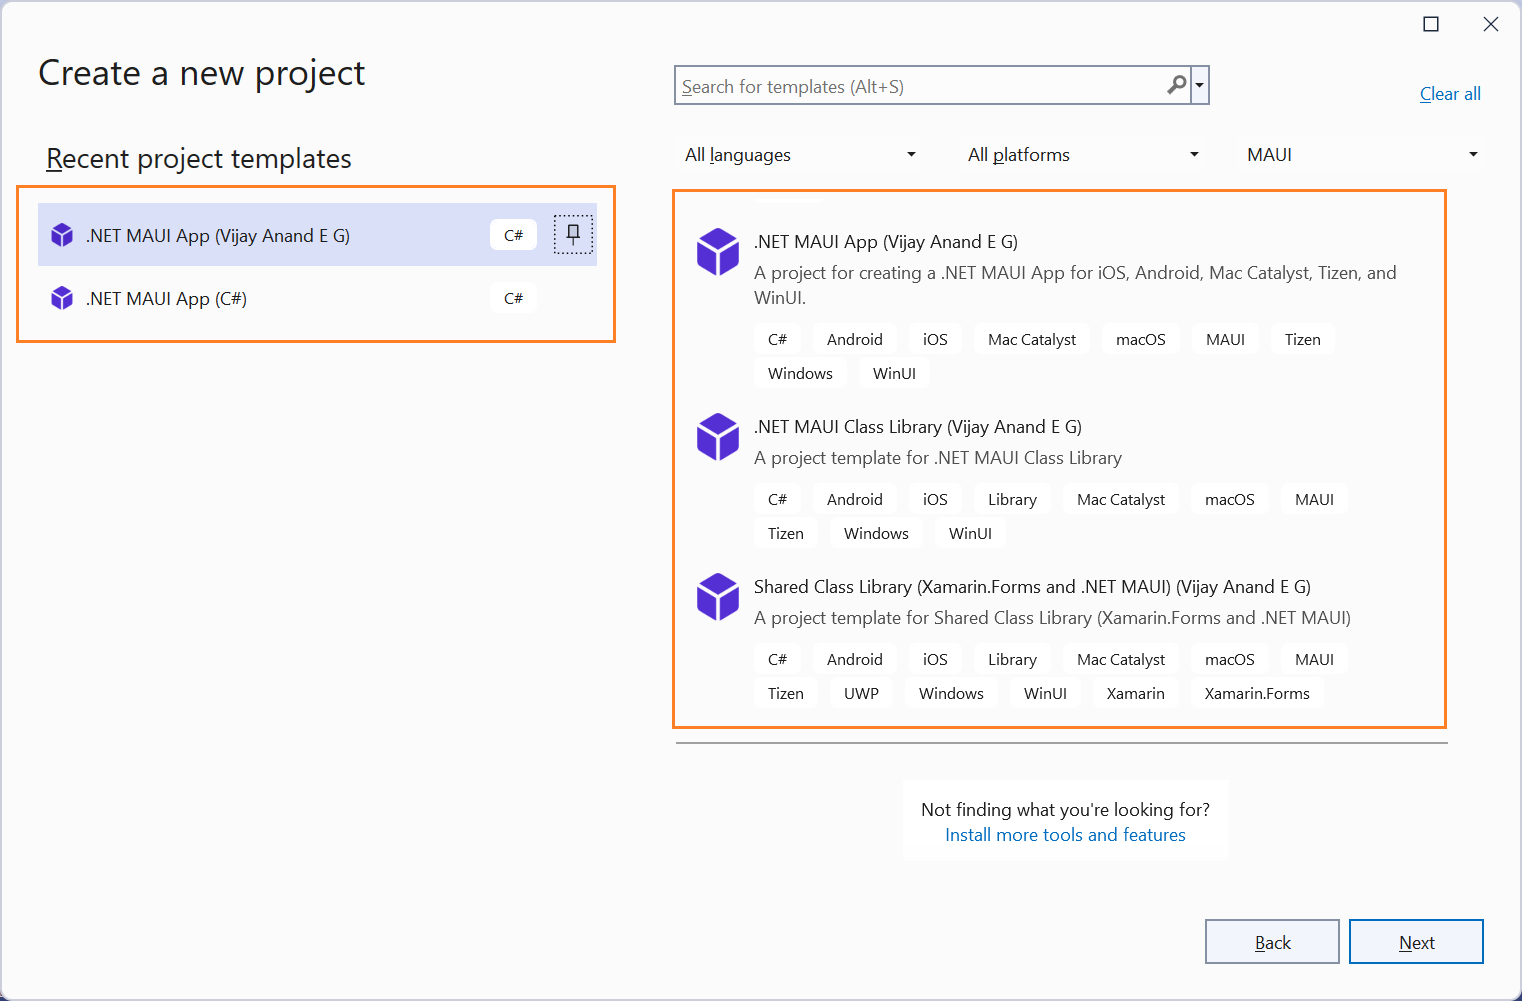Click the Library tag under .NET MAUI Class Library
Image resolution: width=1522 pixels, height=1001 pixels.
(1012, 500)
